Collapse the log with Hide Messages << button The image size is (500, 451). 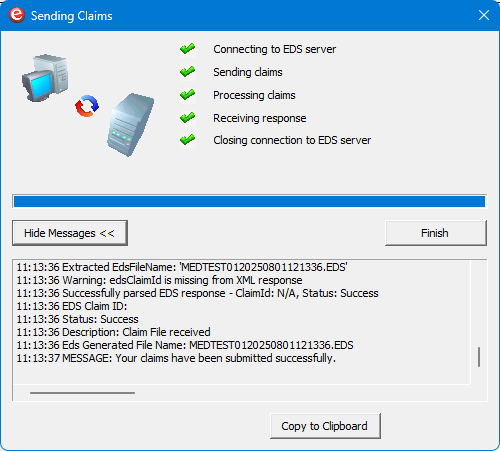pos(70,233)
